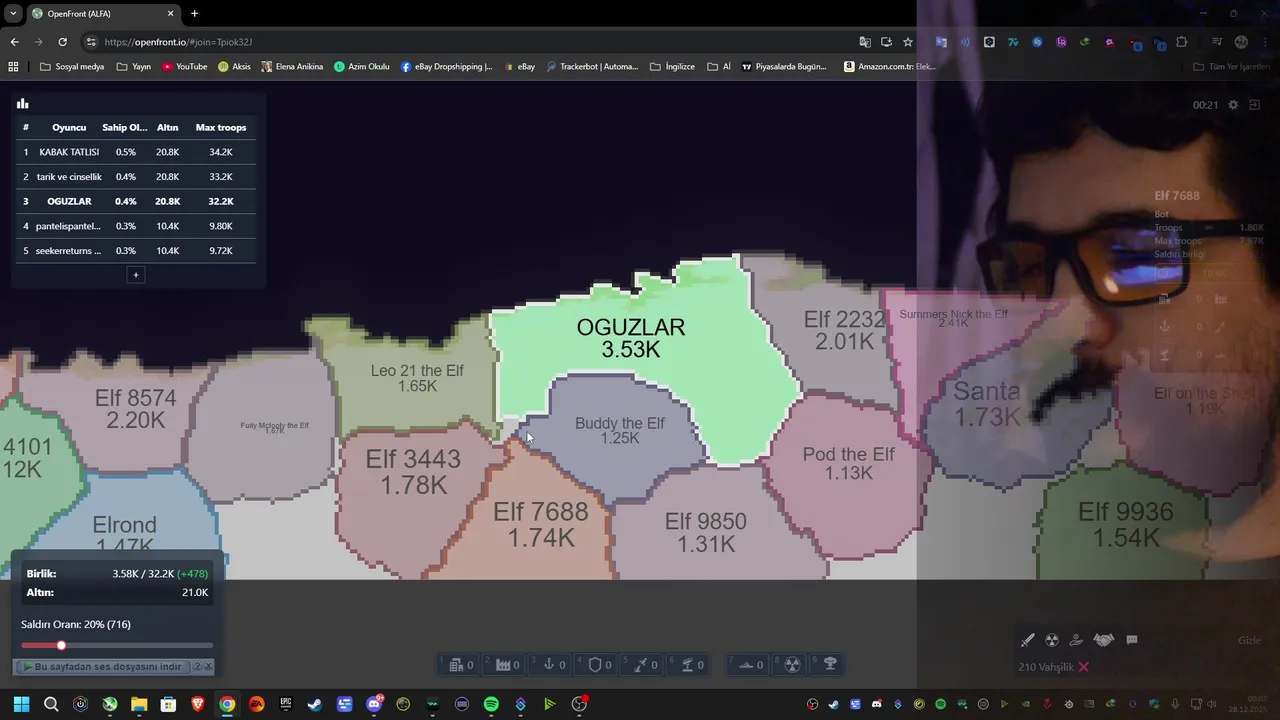Open the Yayın bookmarks folder

(x=133, y=67)
